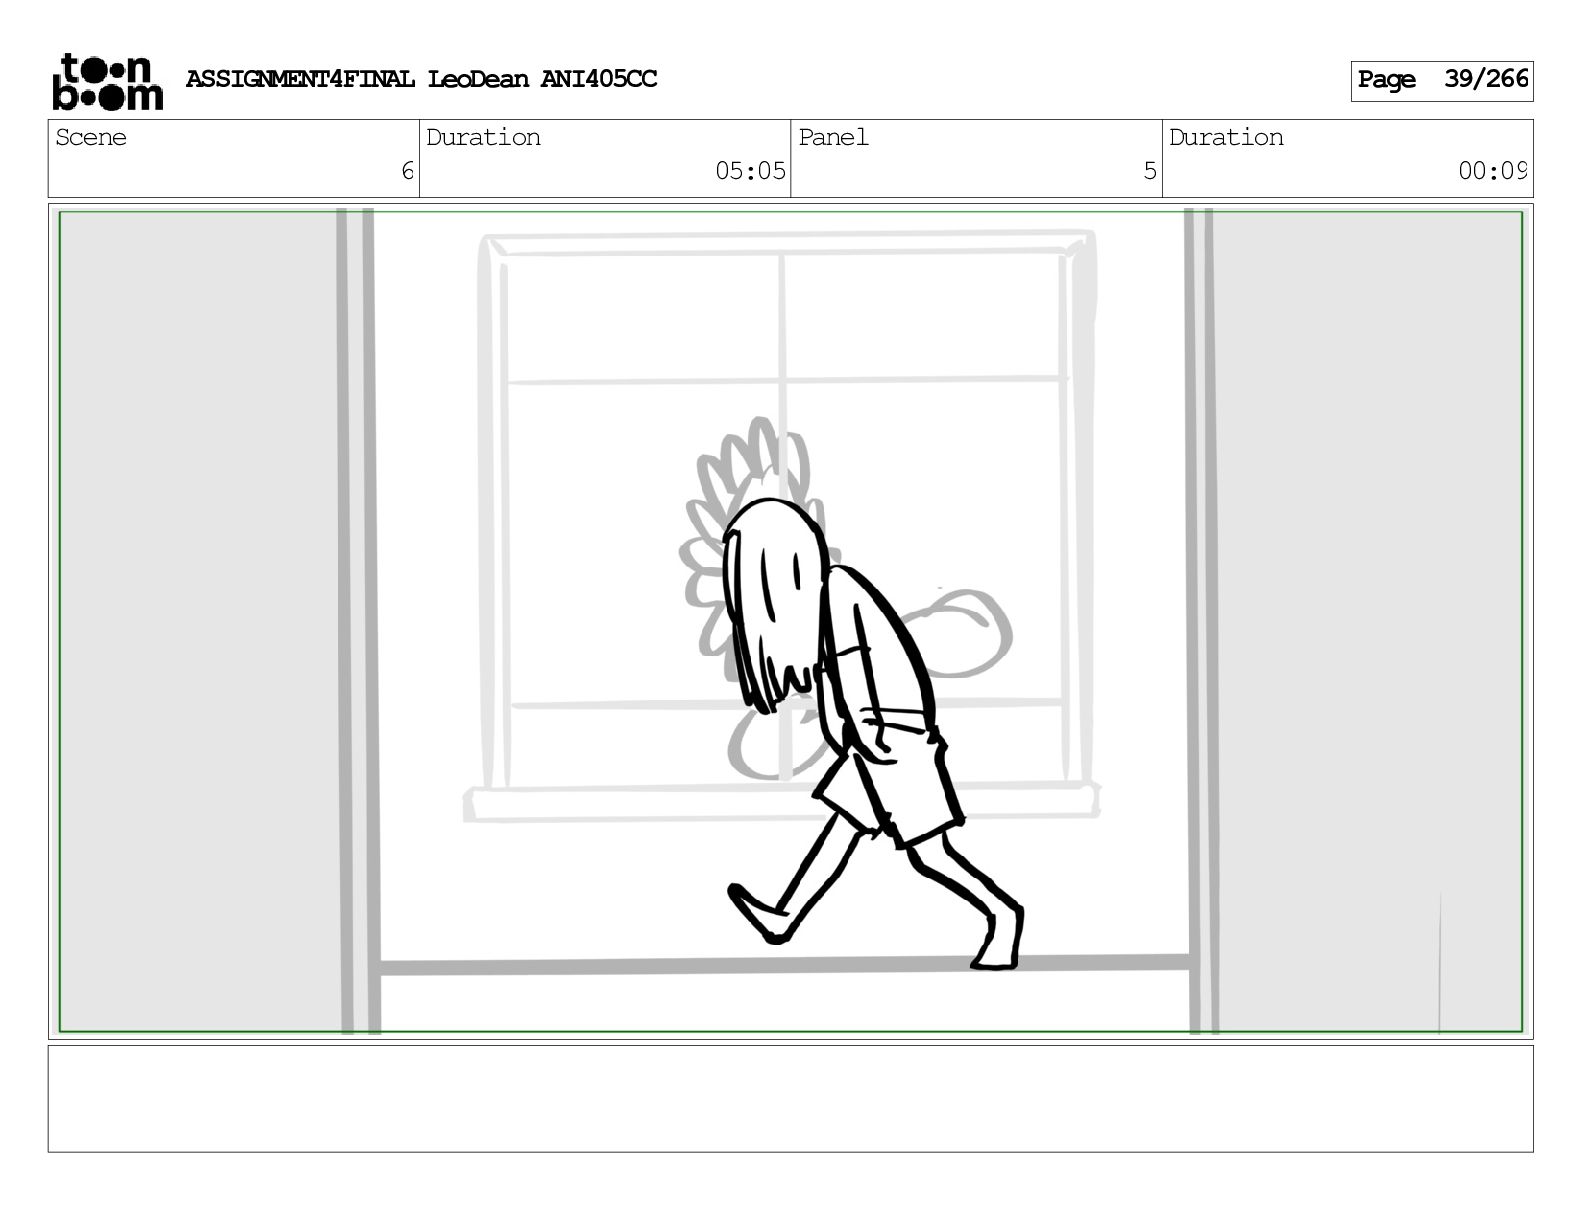The image size is (1584, 1224).
Task: Click the Toon Boom logo
Action: pos(107,81)
